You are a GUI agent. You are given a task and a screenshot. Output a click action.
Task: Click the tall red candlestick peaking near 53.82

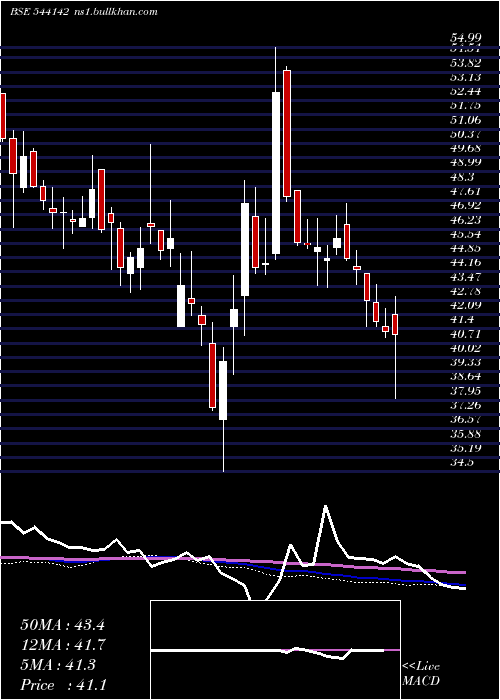pos(287,133)
